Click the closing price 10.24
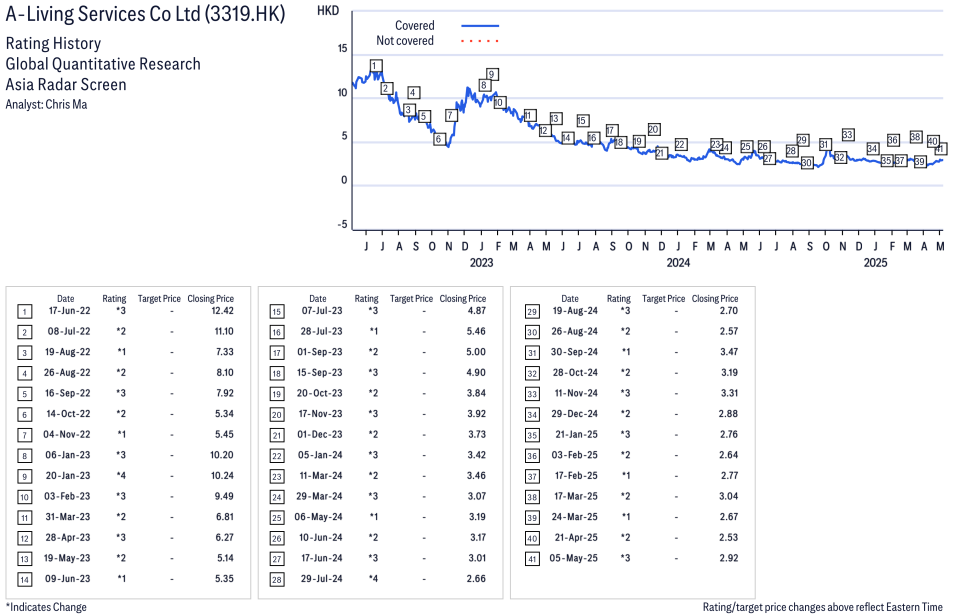Screen dimensions: 954x614 tap(223, 475)
